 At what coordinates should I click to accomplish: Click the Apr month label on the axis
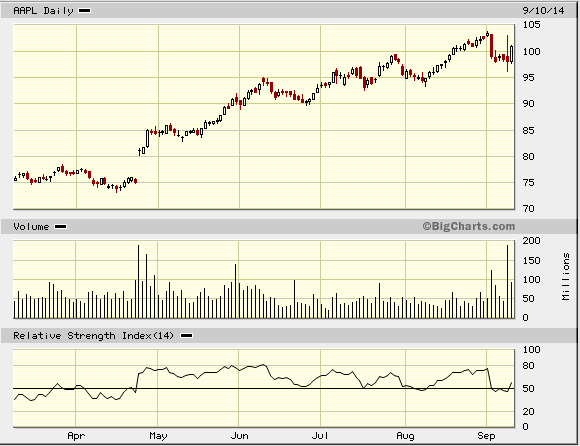[76, 436]
